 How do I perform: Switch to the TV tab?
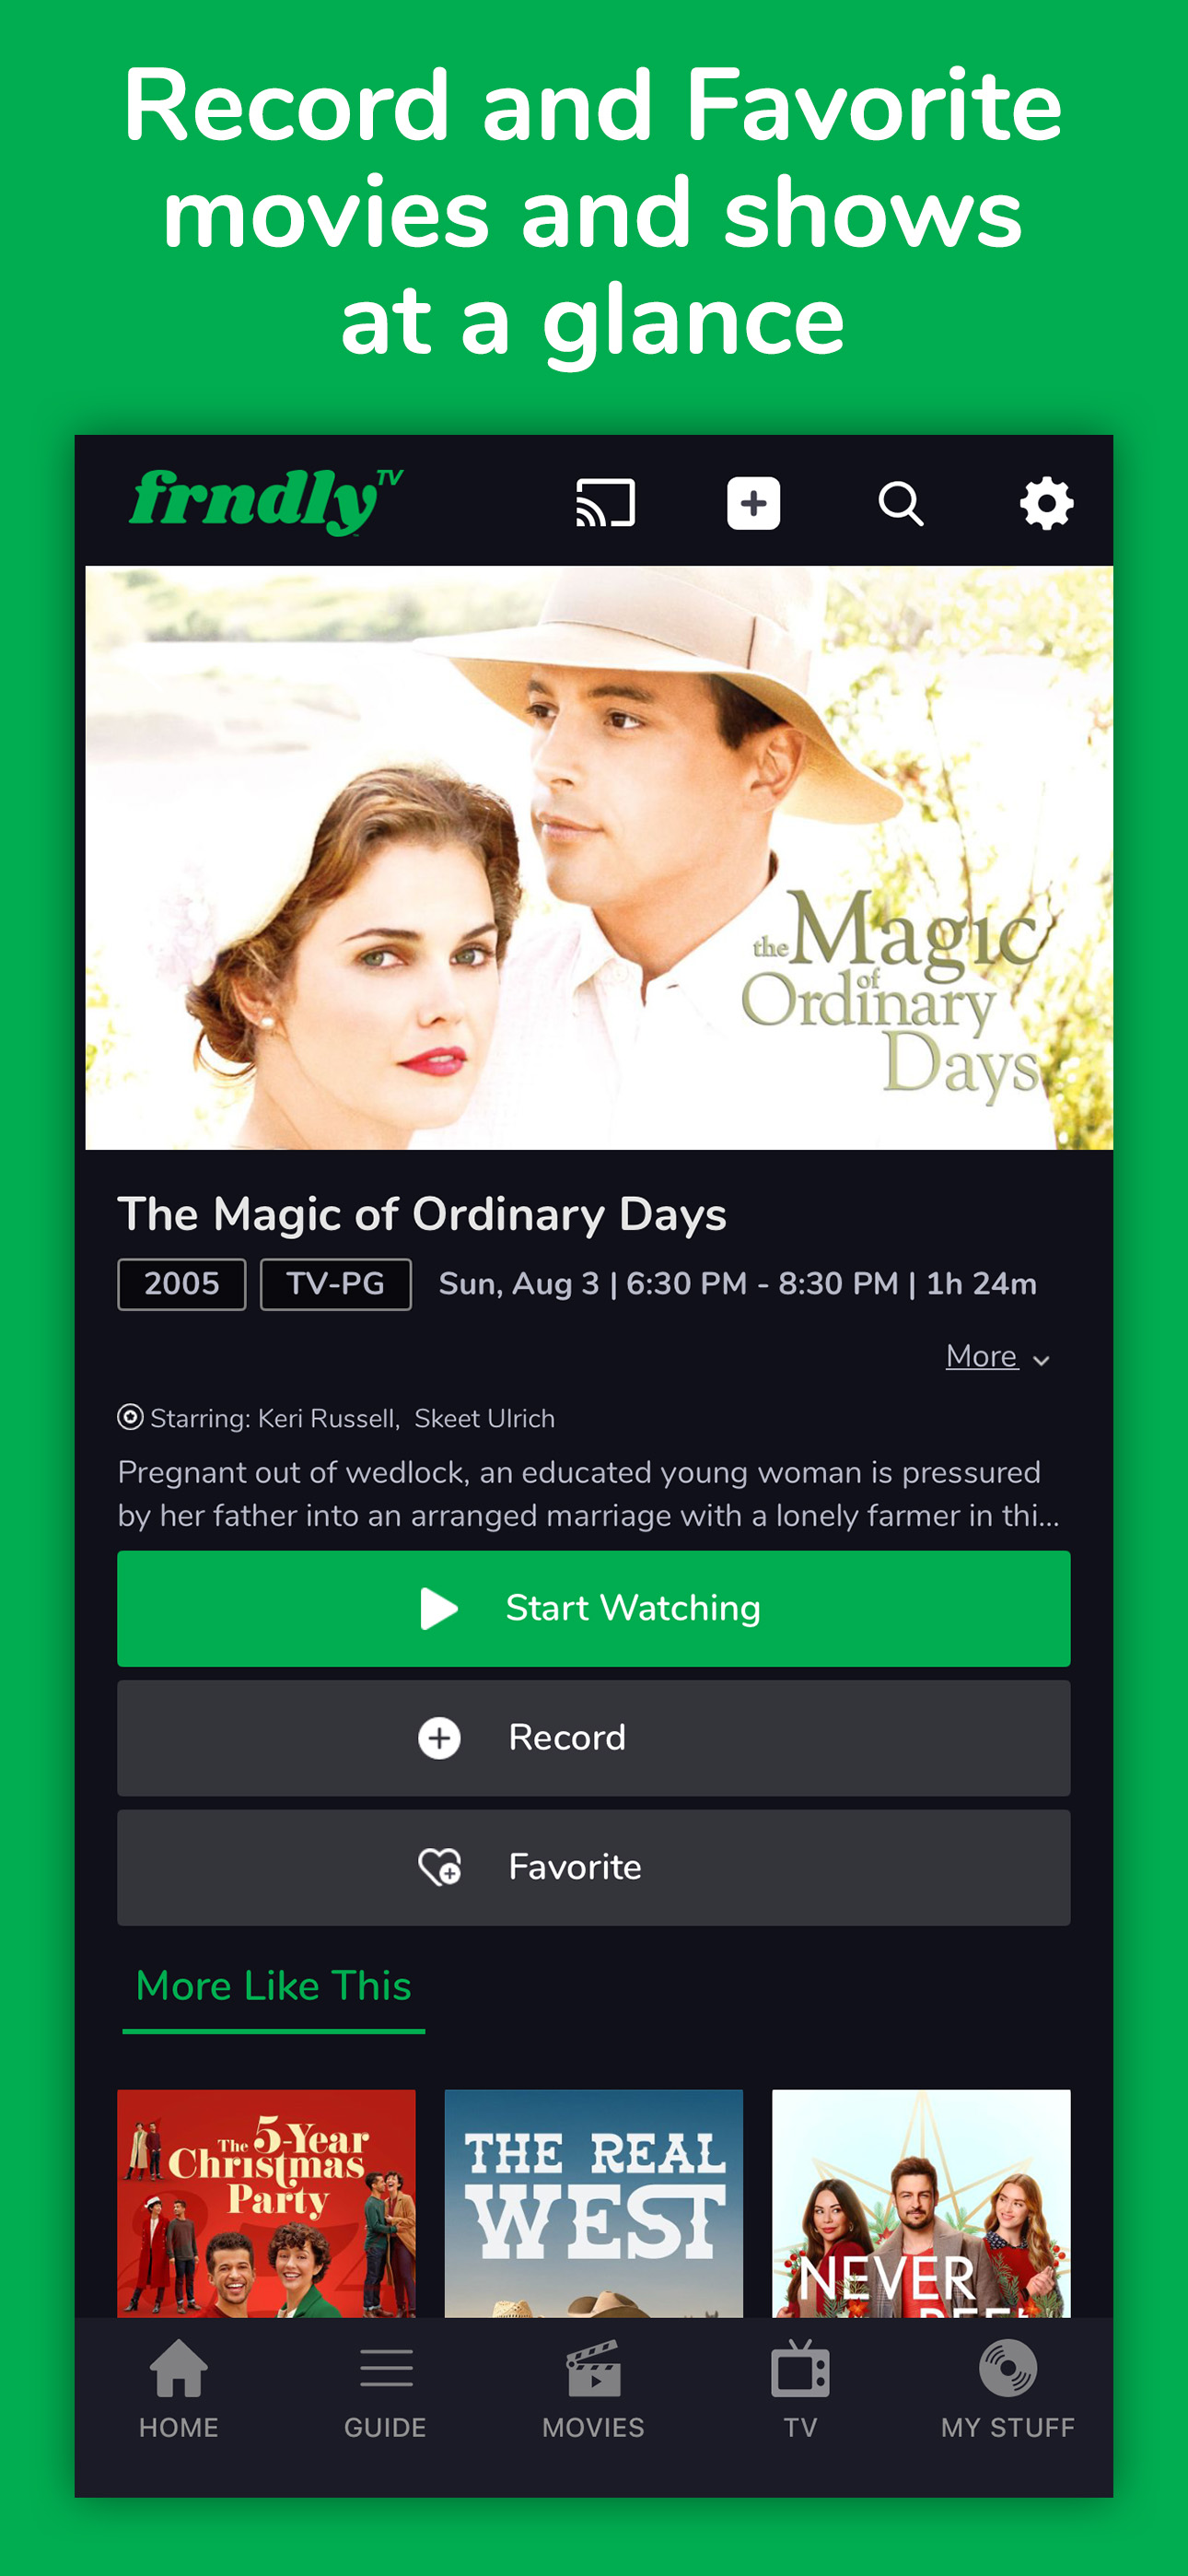tap(801, 2389)
